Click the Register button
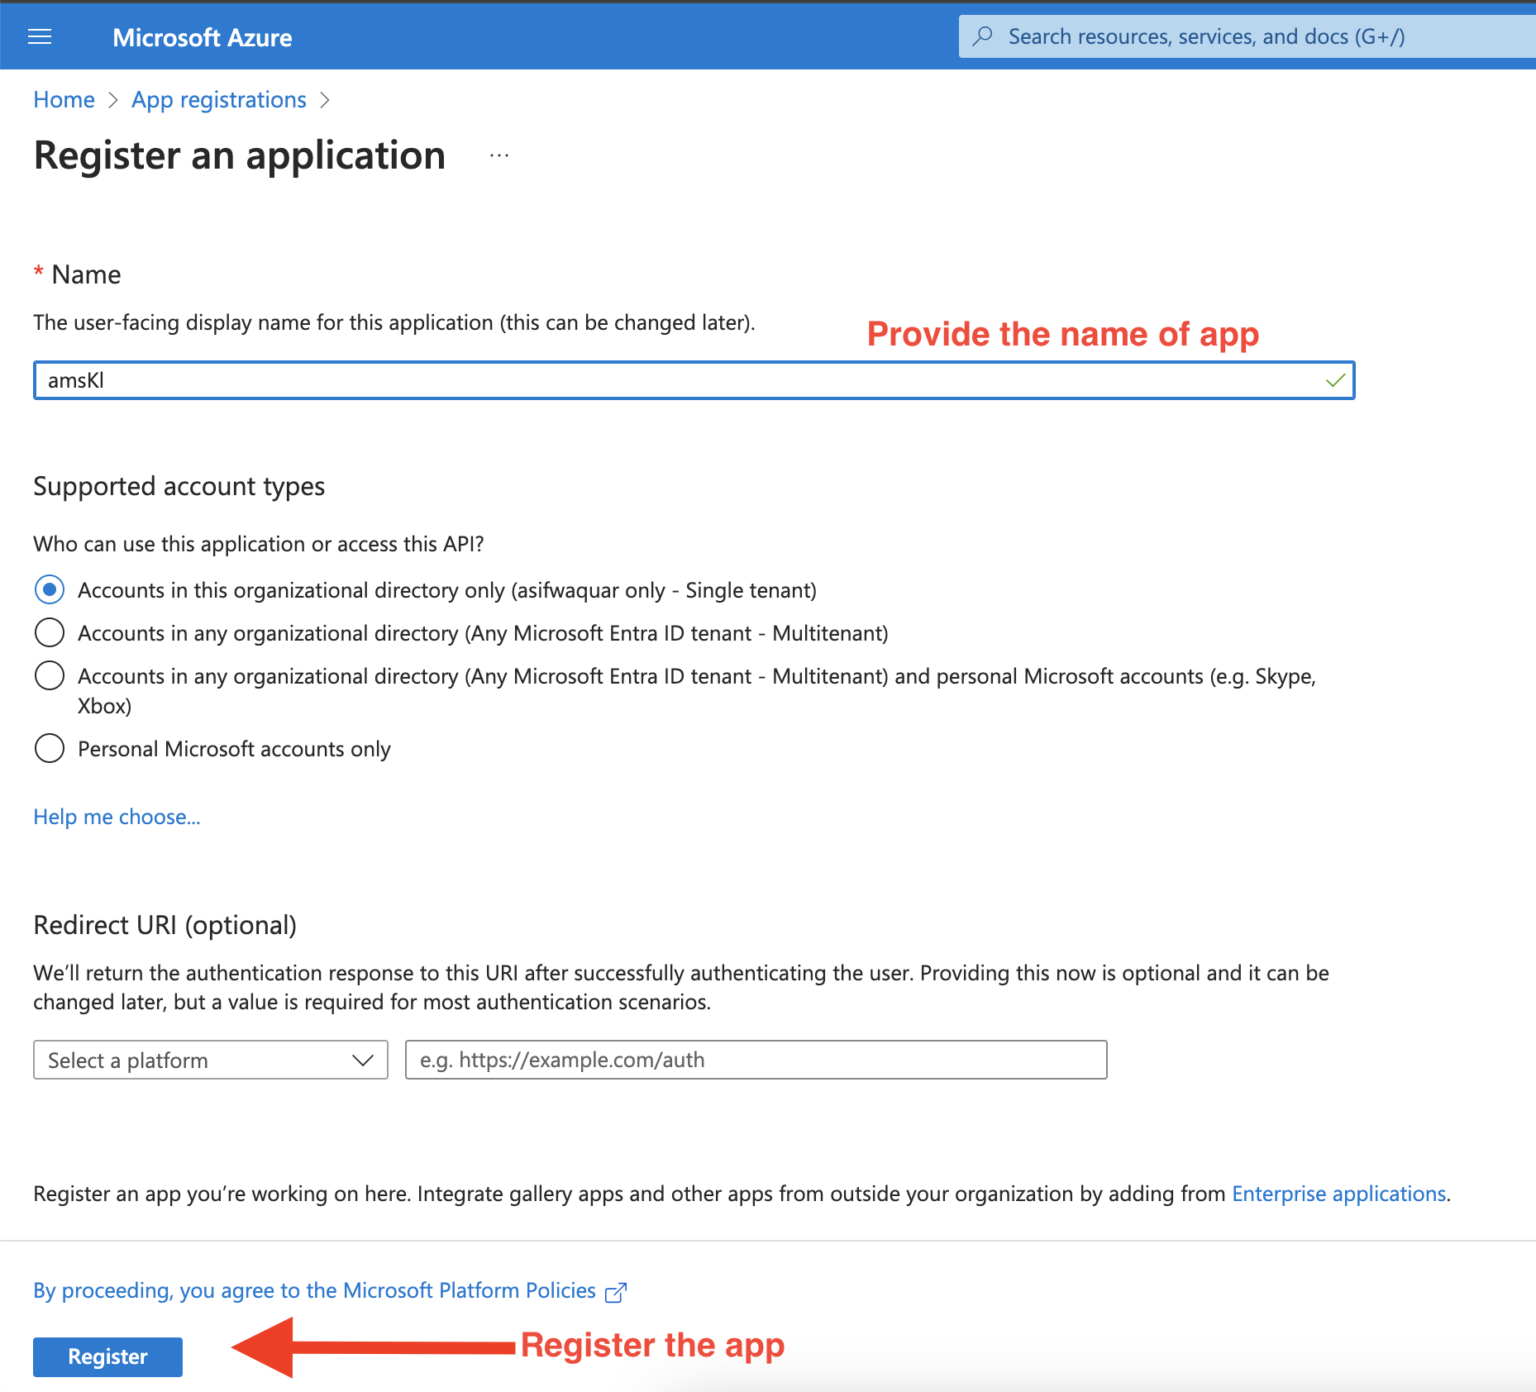1536x1392 pixels. [x=107, y=1357]
